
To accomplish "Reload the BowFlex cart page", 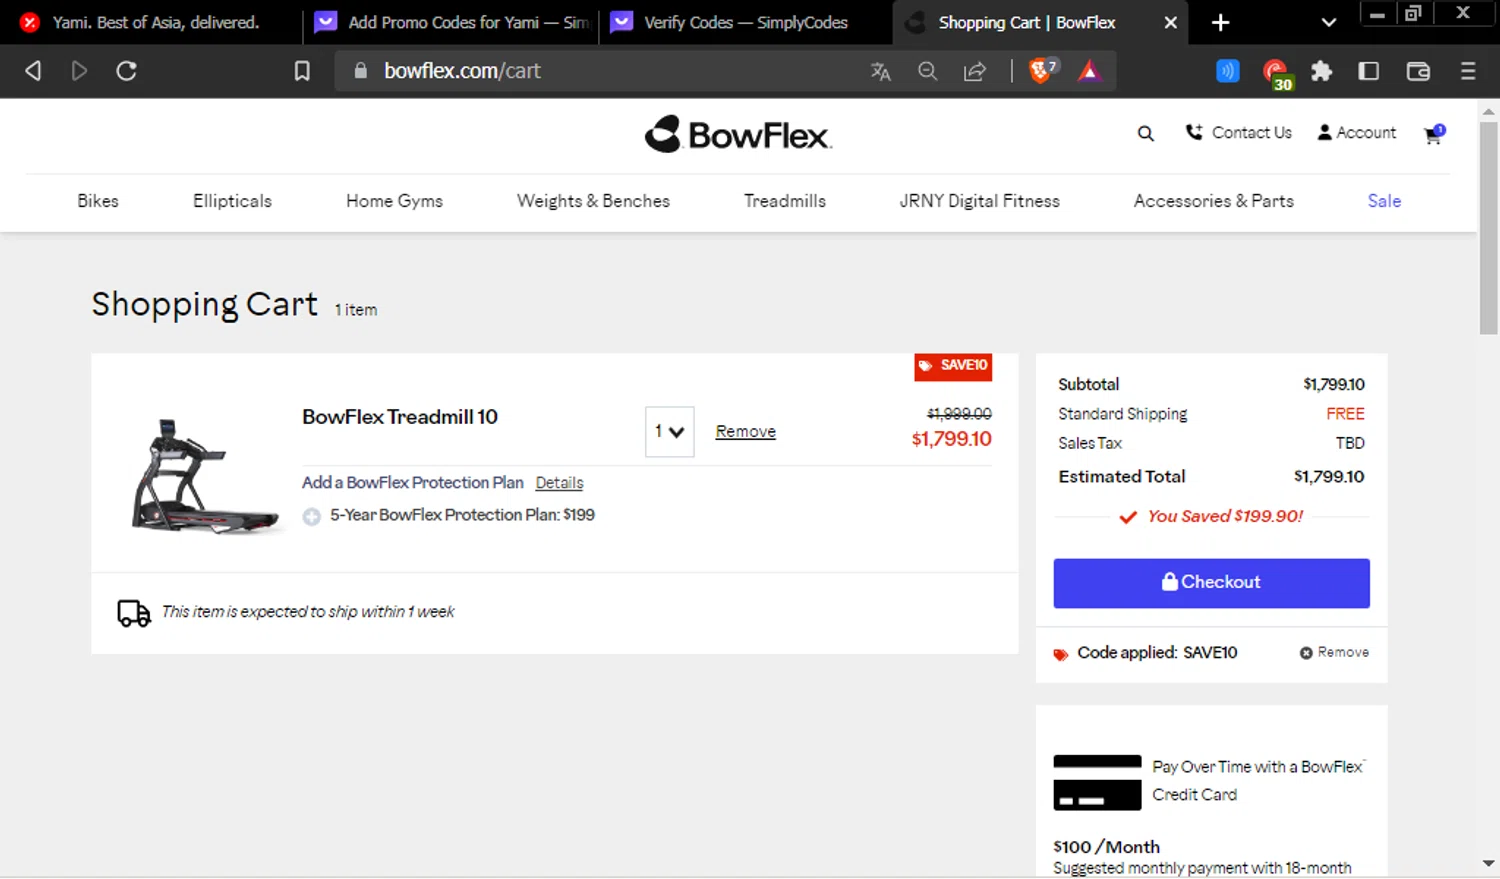I will click(126, 71).
